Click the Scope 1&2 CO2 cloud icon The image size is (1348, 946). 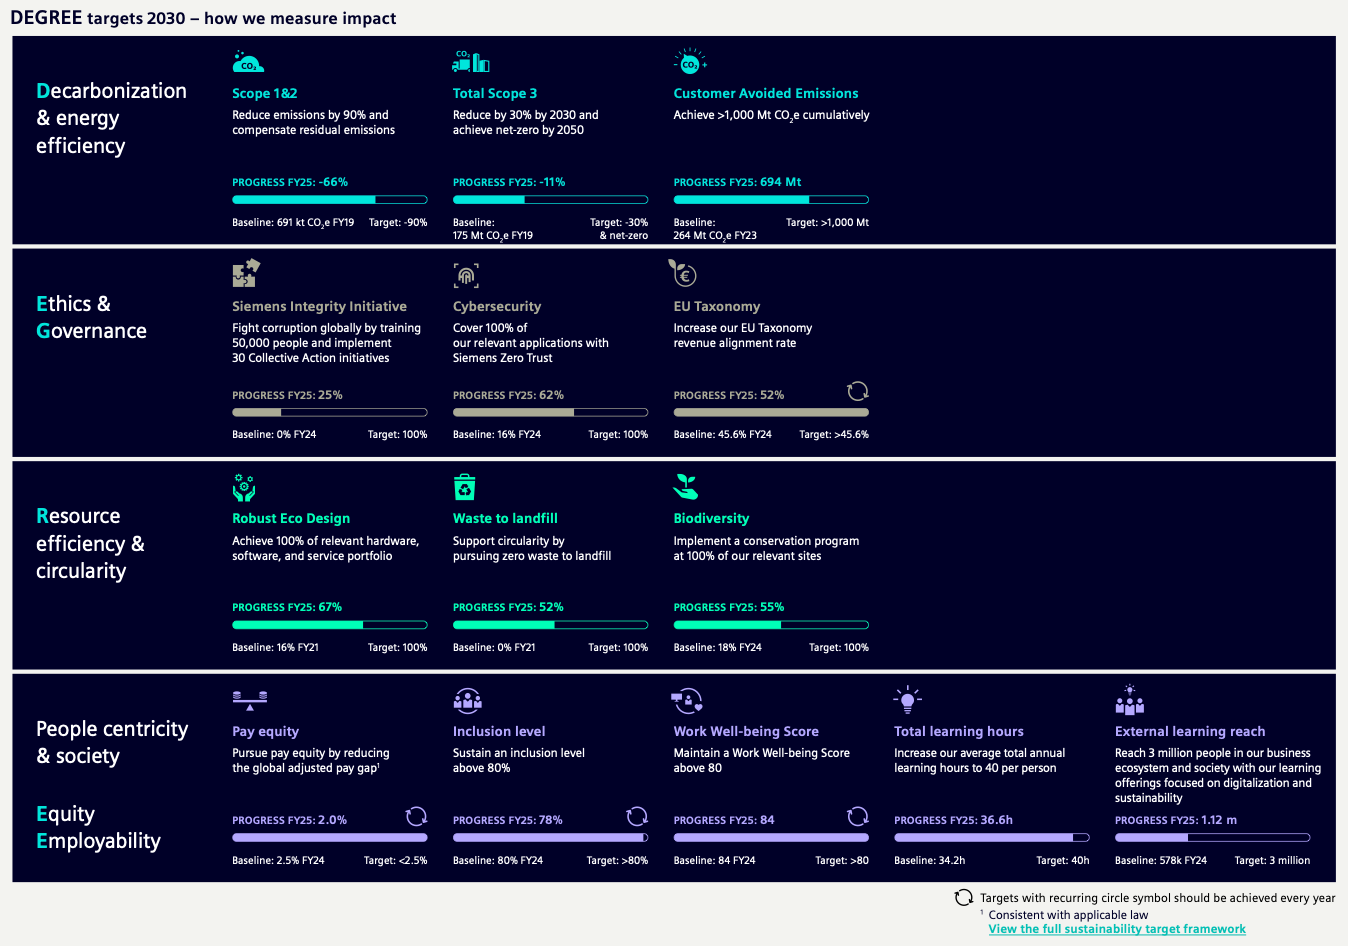248,62
